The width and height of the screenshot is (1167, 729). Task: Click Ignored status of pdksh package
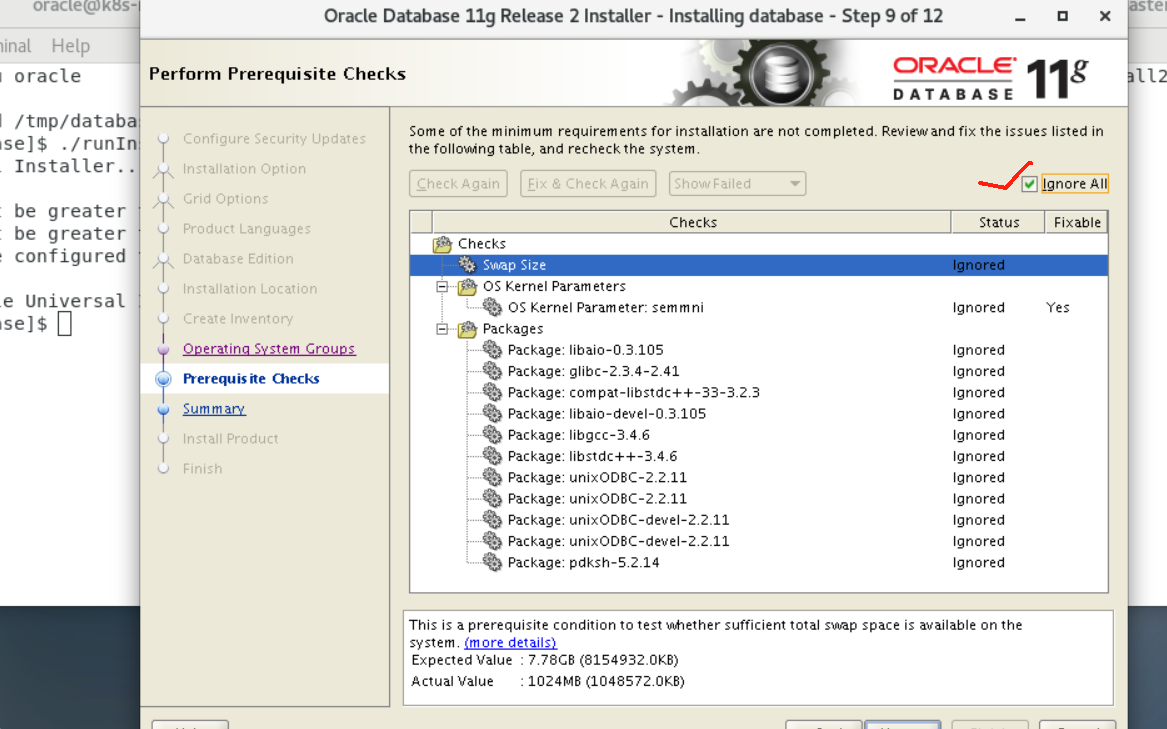point(978,562)
